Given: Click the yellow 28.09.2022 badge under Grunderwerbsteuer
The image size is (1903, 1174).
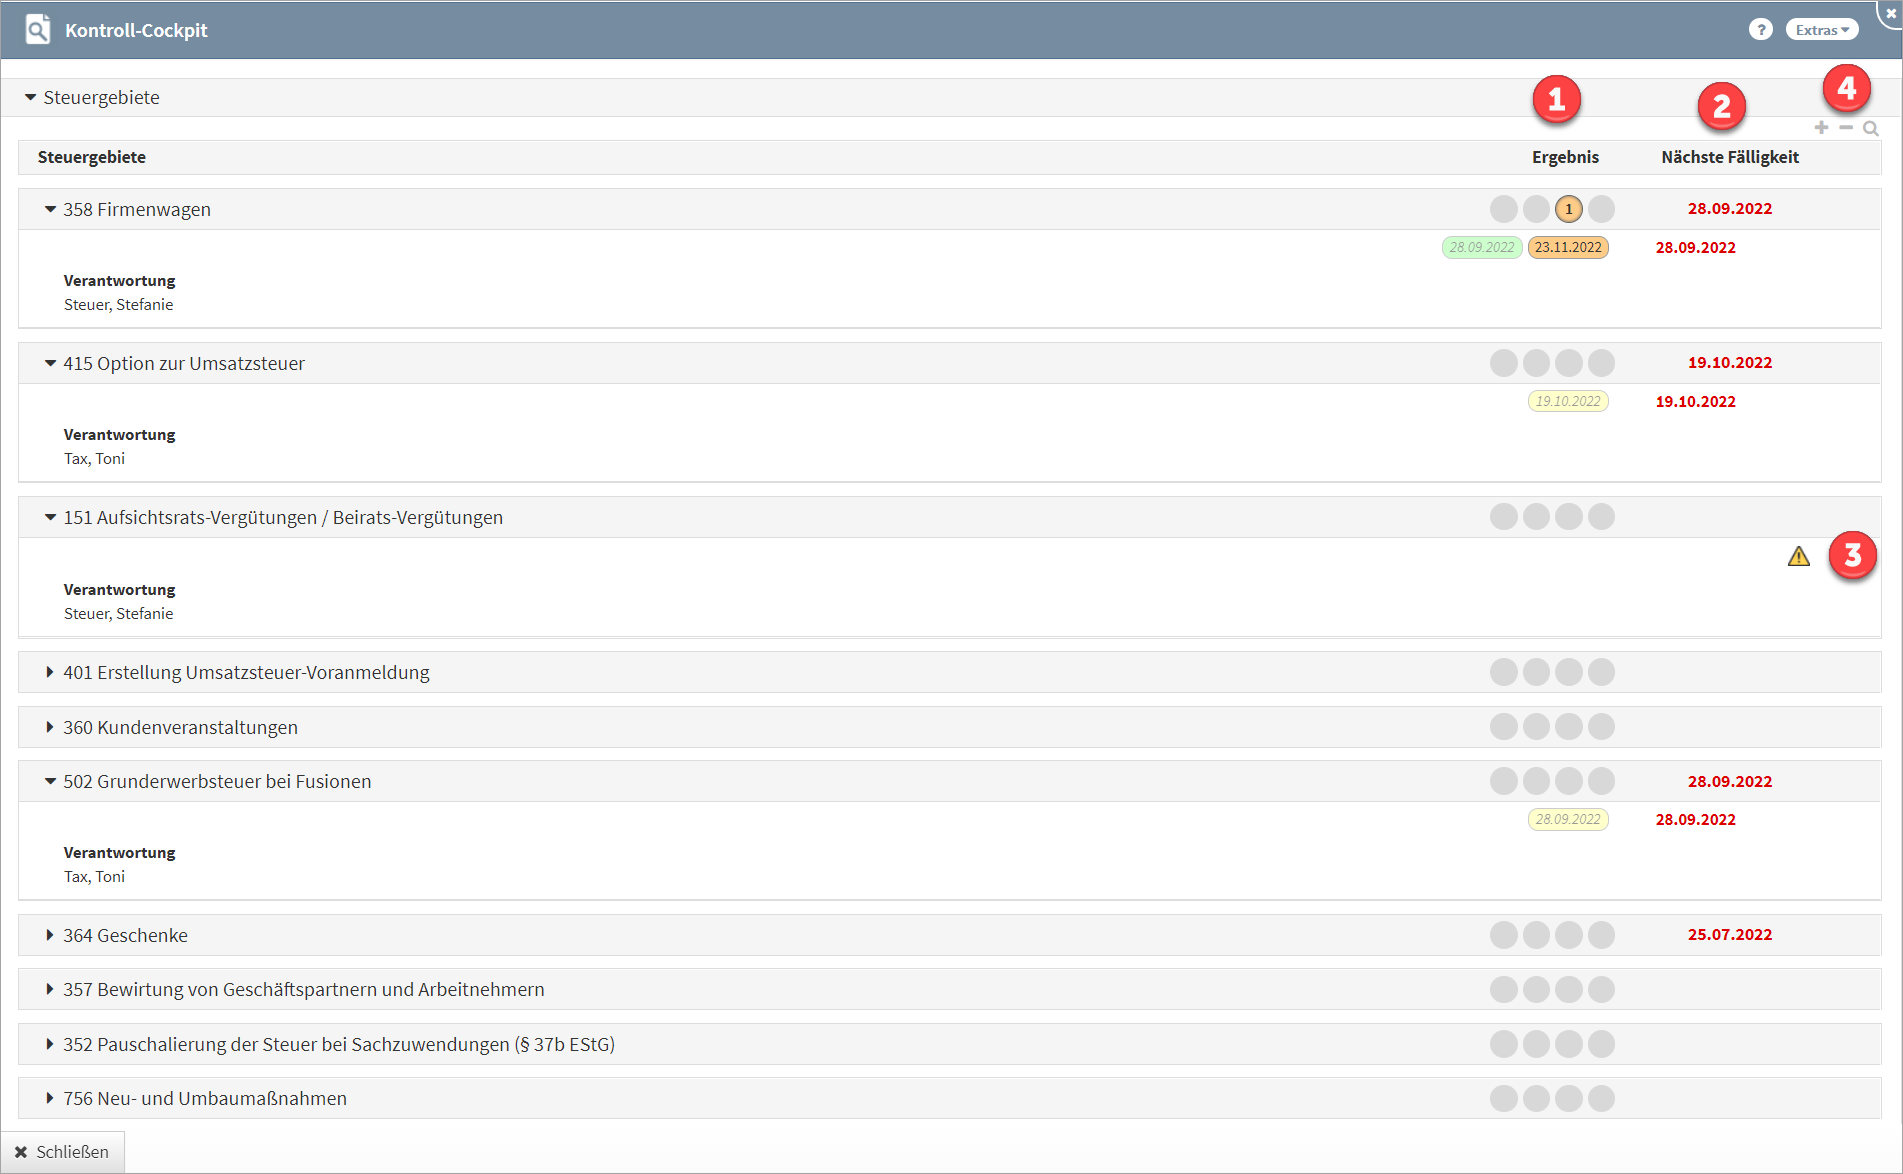Looking at the screenshot, I should (x=1568, y=819).
